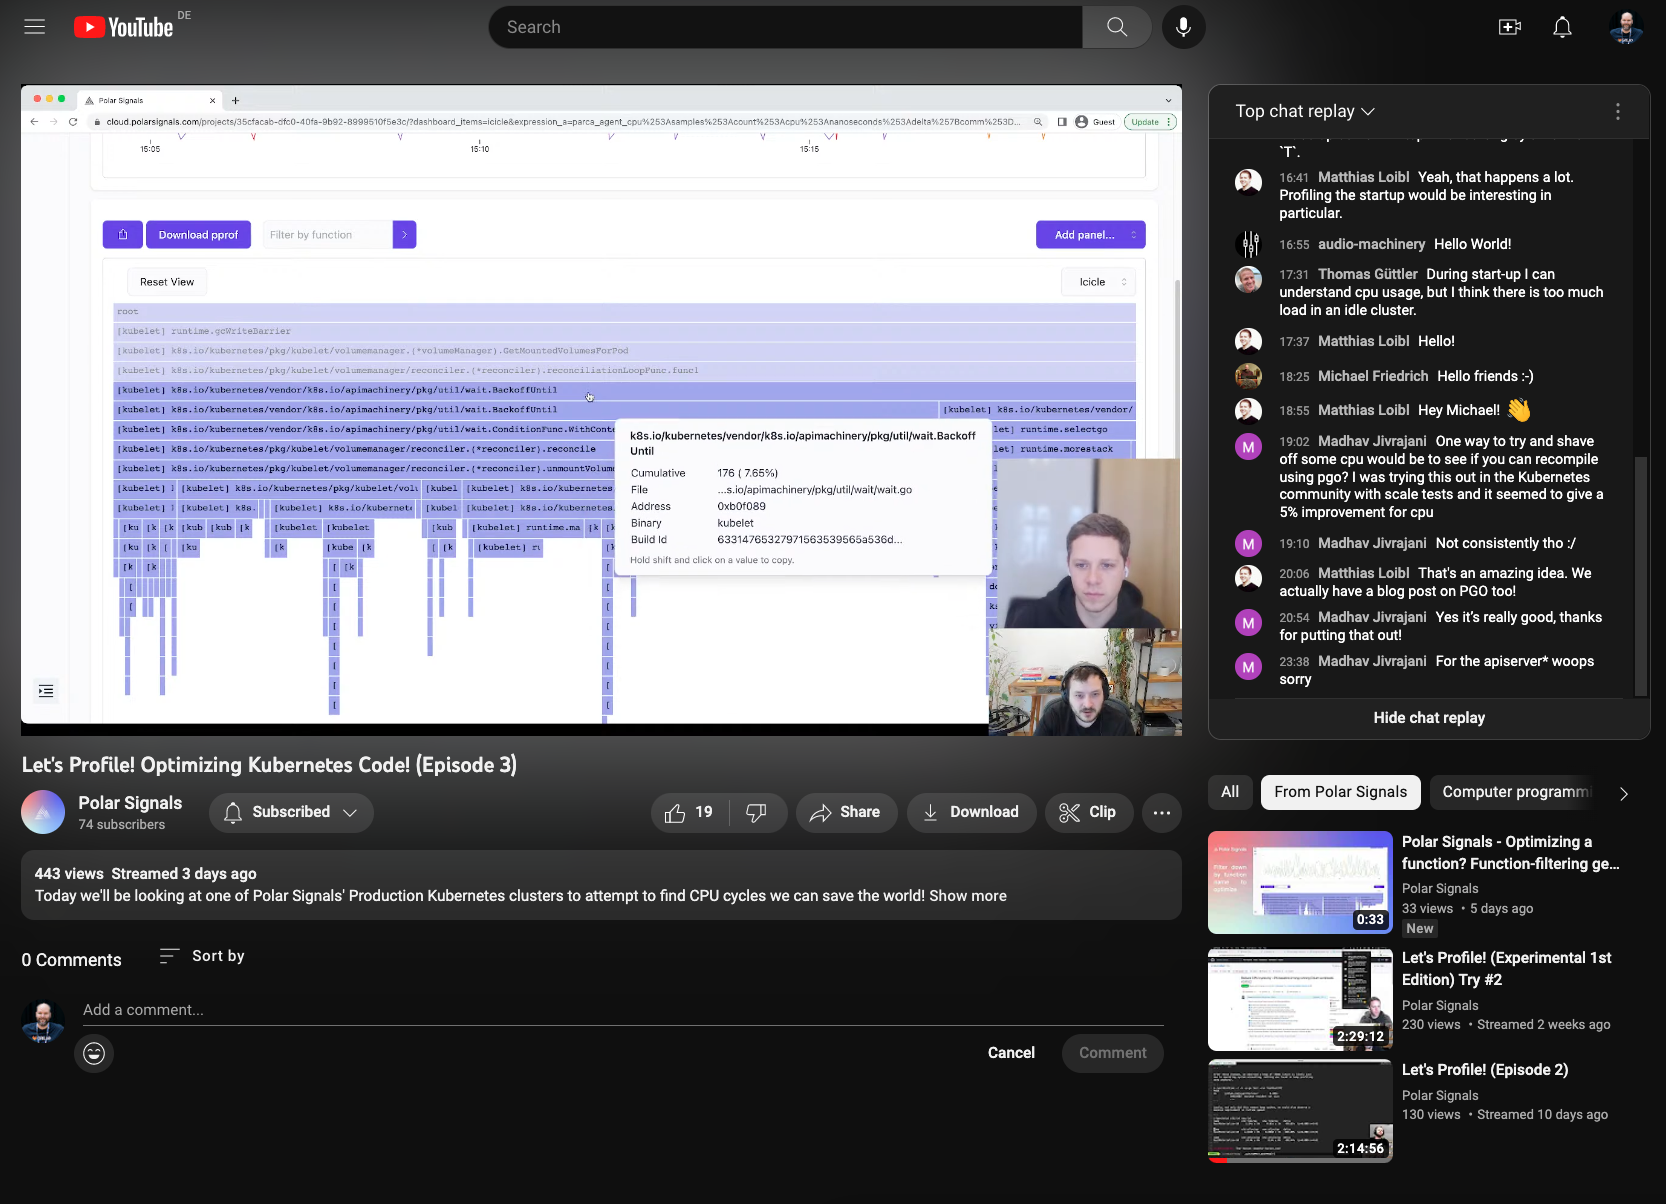Open the Icicle view dropdown in video
1666x1204 pixels.
tap(1099, 282)
